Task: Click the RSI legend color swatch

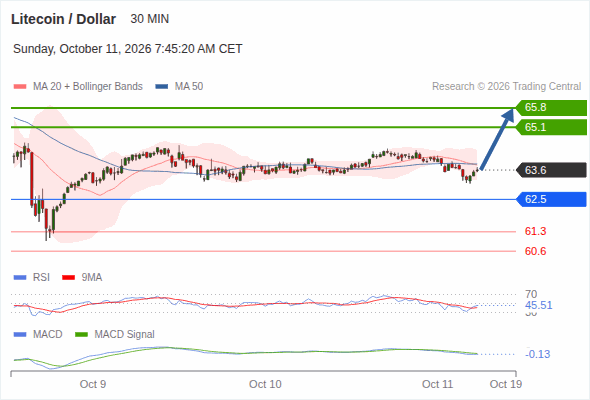Action: [x=20, y=278]
